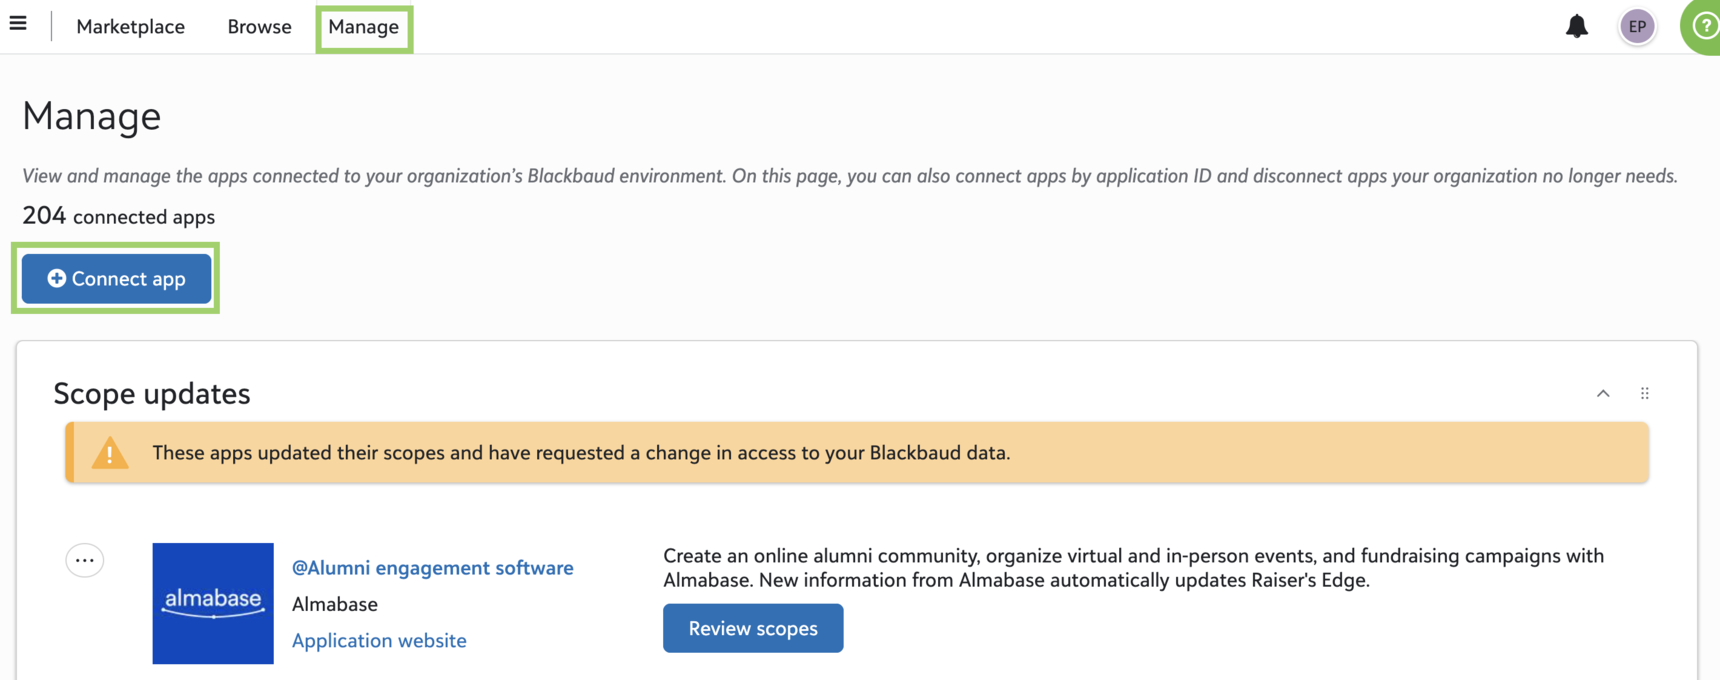Open the Almabase ellipsis context menu

pos(85,560)
